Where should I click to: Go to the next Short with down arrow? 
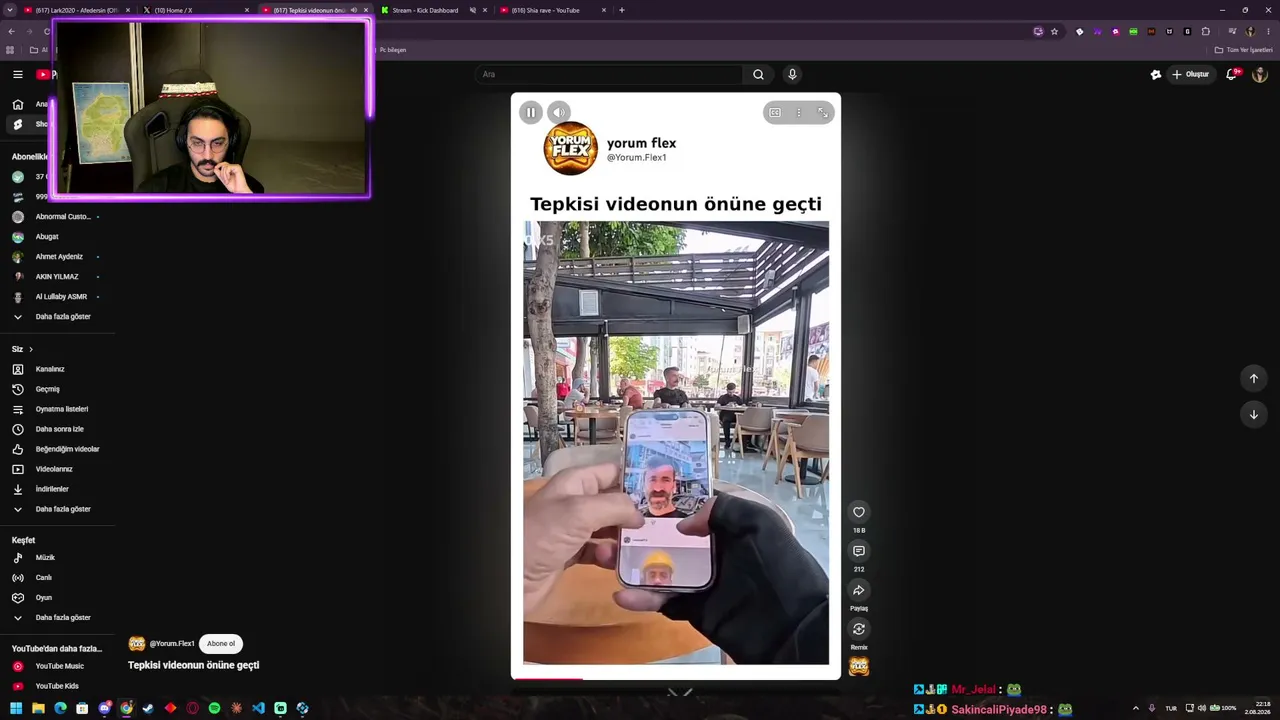click(1254, 414)
